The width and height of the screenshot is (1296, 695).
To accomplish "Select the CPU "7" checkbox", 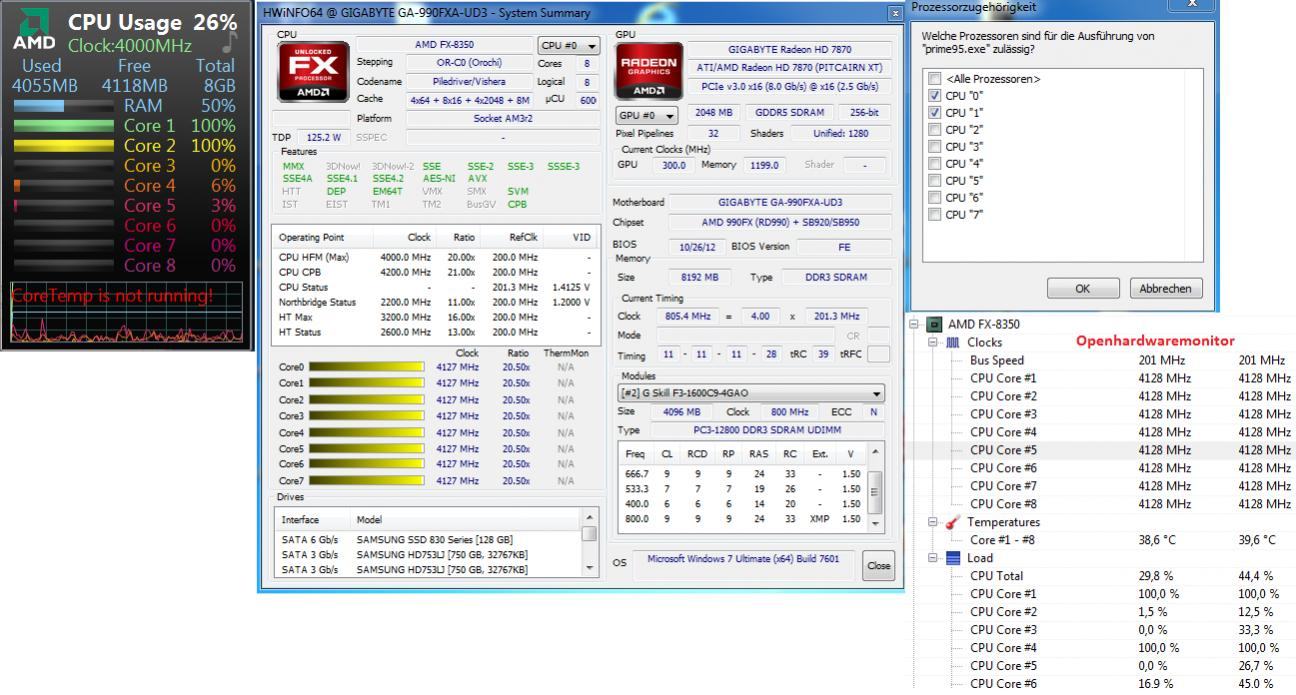I will coord(934,214).
